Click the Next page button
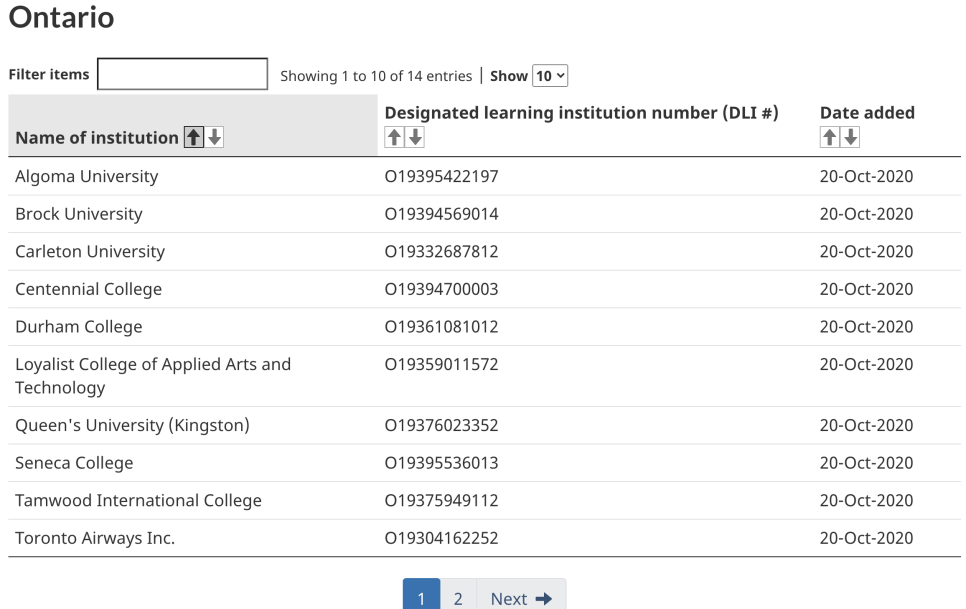The image size is (966, 609). (x=521, y=598)
